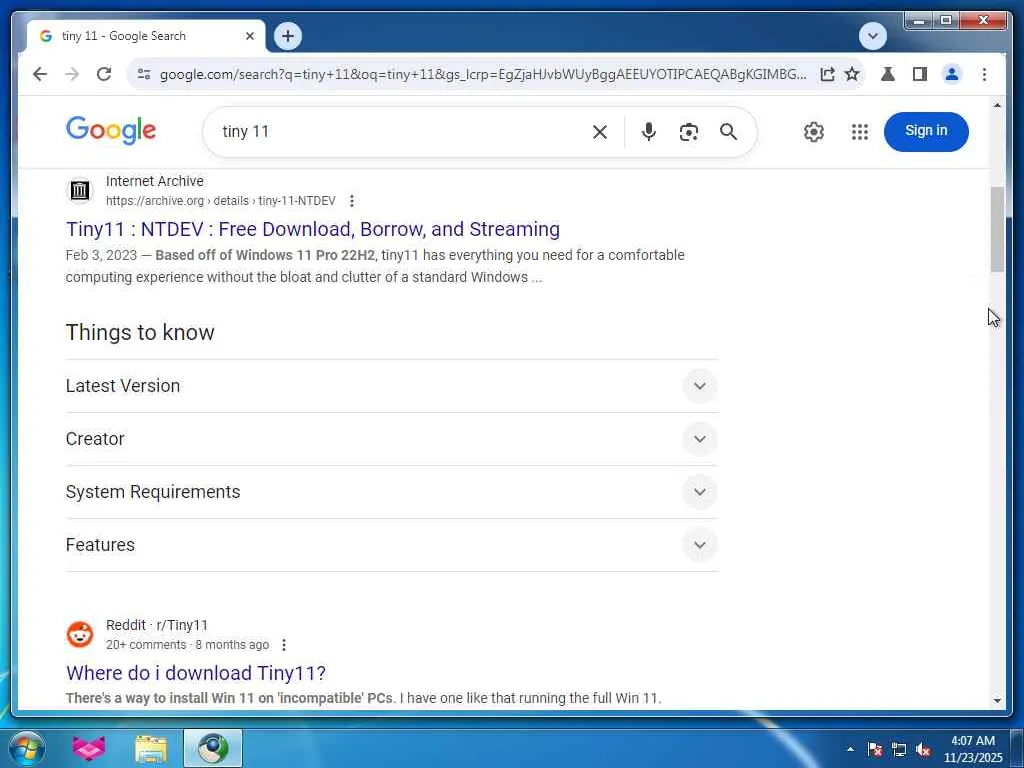This screenshot has height=768, width=1024.
Task: Expand the Creator section
Action: click(x=392, y=439)
